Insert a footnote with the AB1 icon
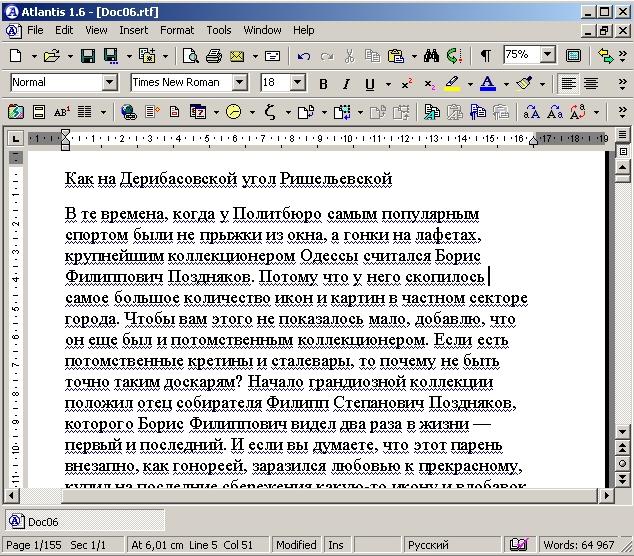This screenshot has height=556, width=634. click(x=61, y=112)
